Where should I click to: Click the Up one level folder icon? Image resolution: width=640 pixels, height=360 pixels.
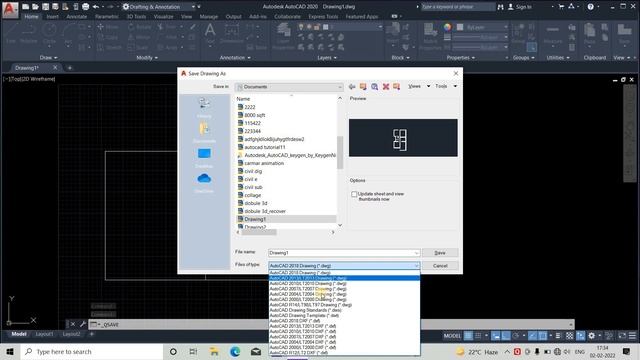[363, 87]
